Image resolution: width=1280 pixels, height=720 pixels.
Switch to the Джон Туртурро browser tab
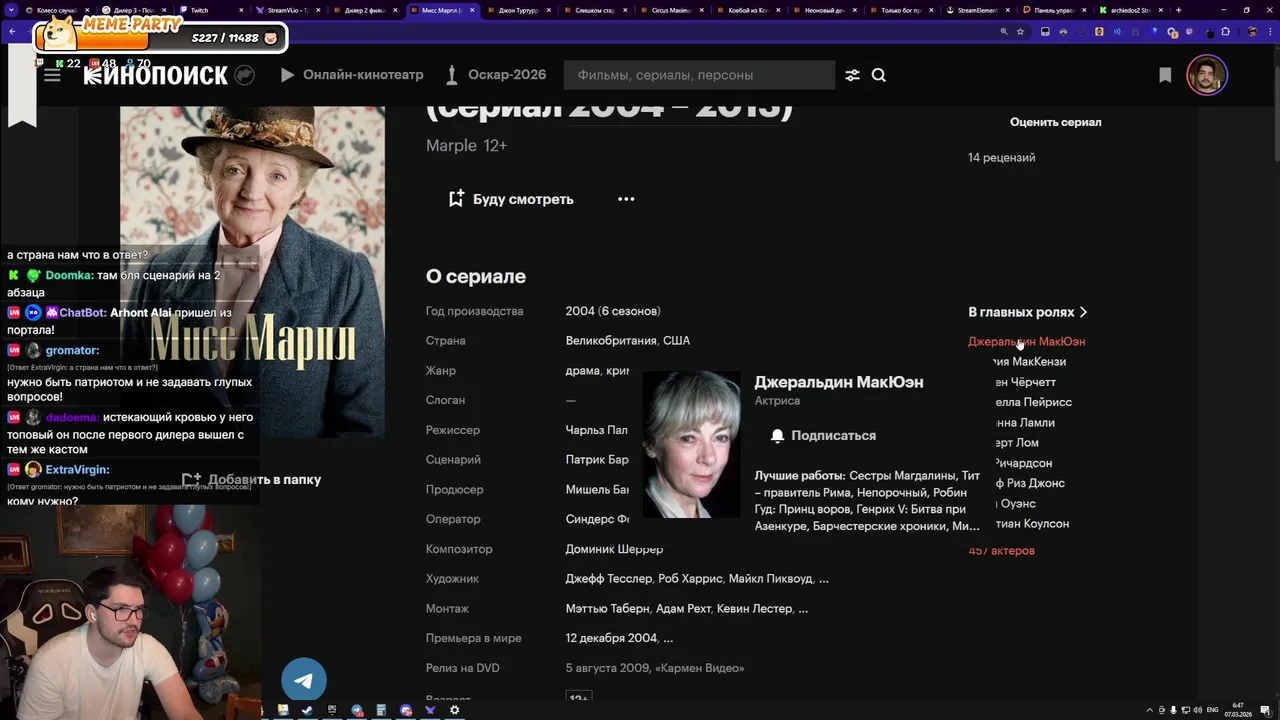pos(520,10)
